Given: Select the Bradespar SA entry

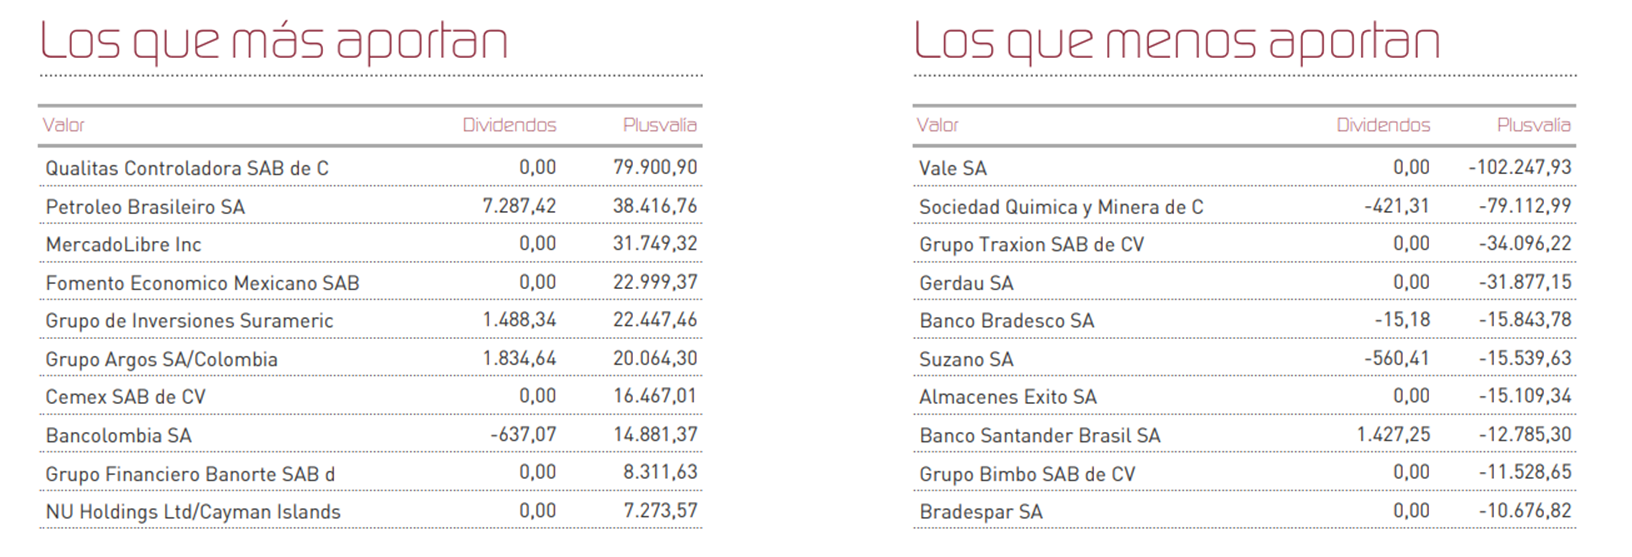Looking at the screenshot, I should 980,512.
